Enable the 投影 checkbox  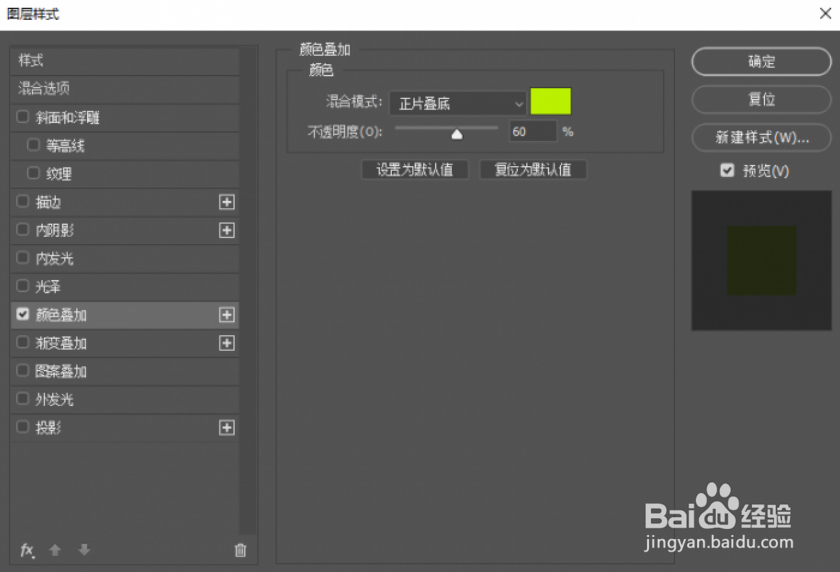(x=22, y=427)
